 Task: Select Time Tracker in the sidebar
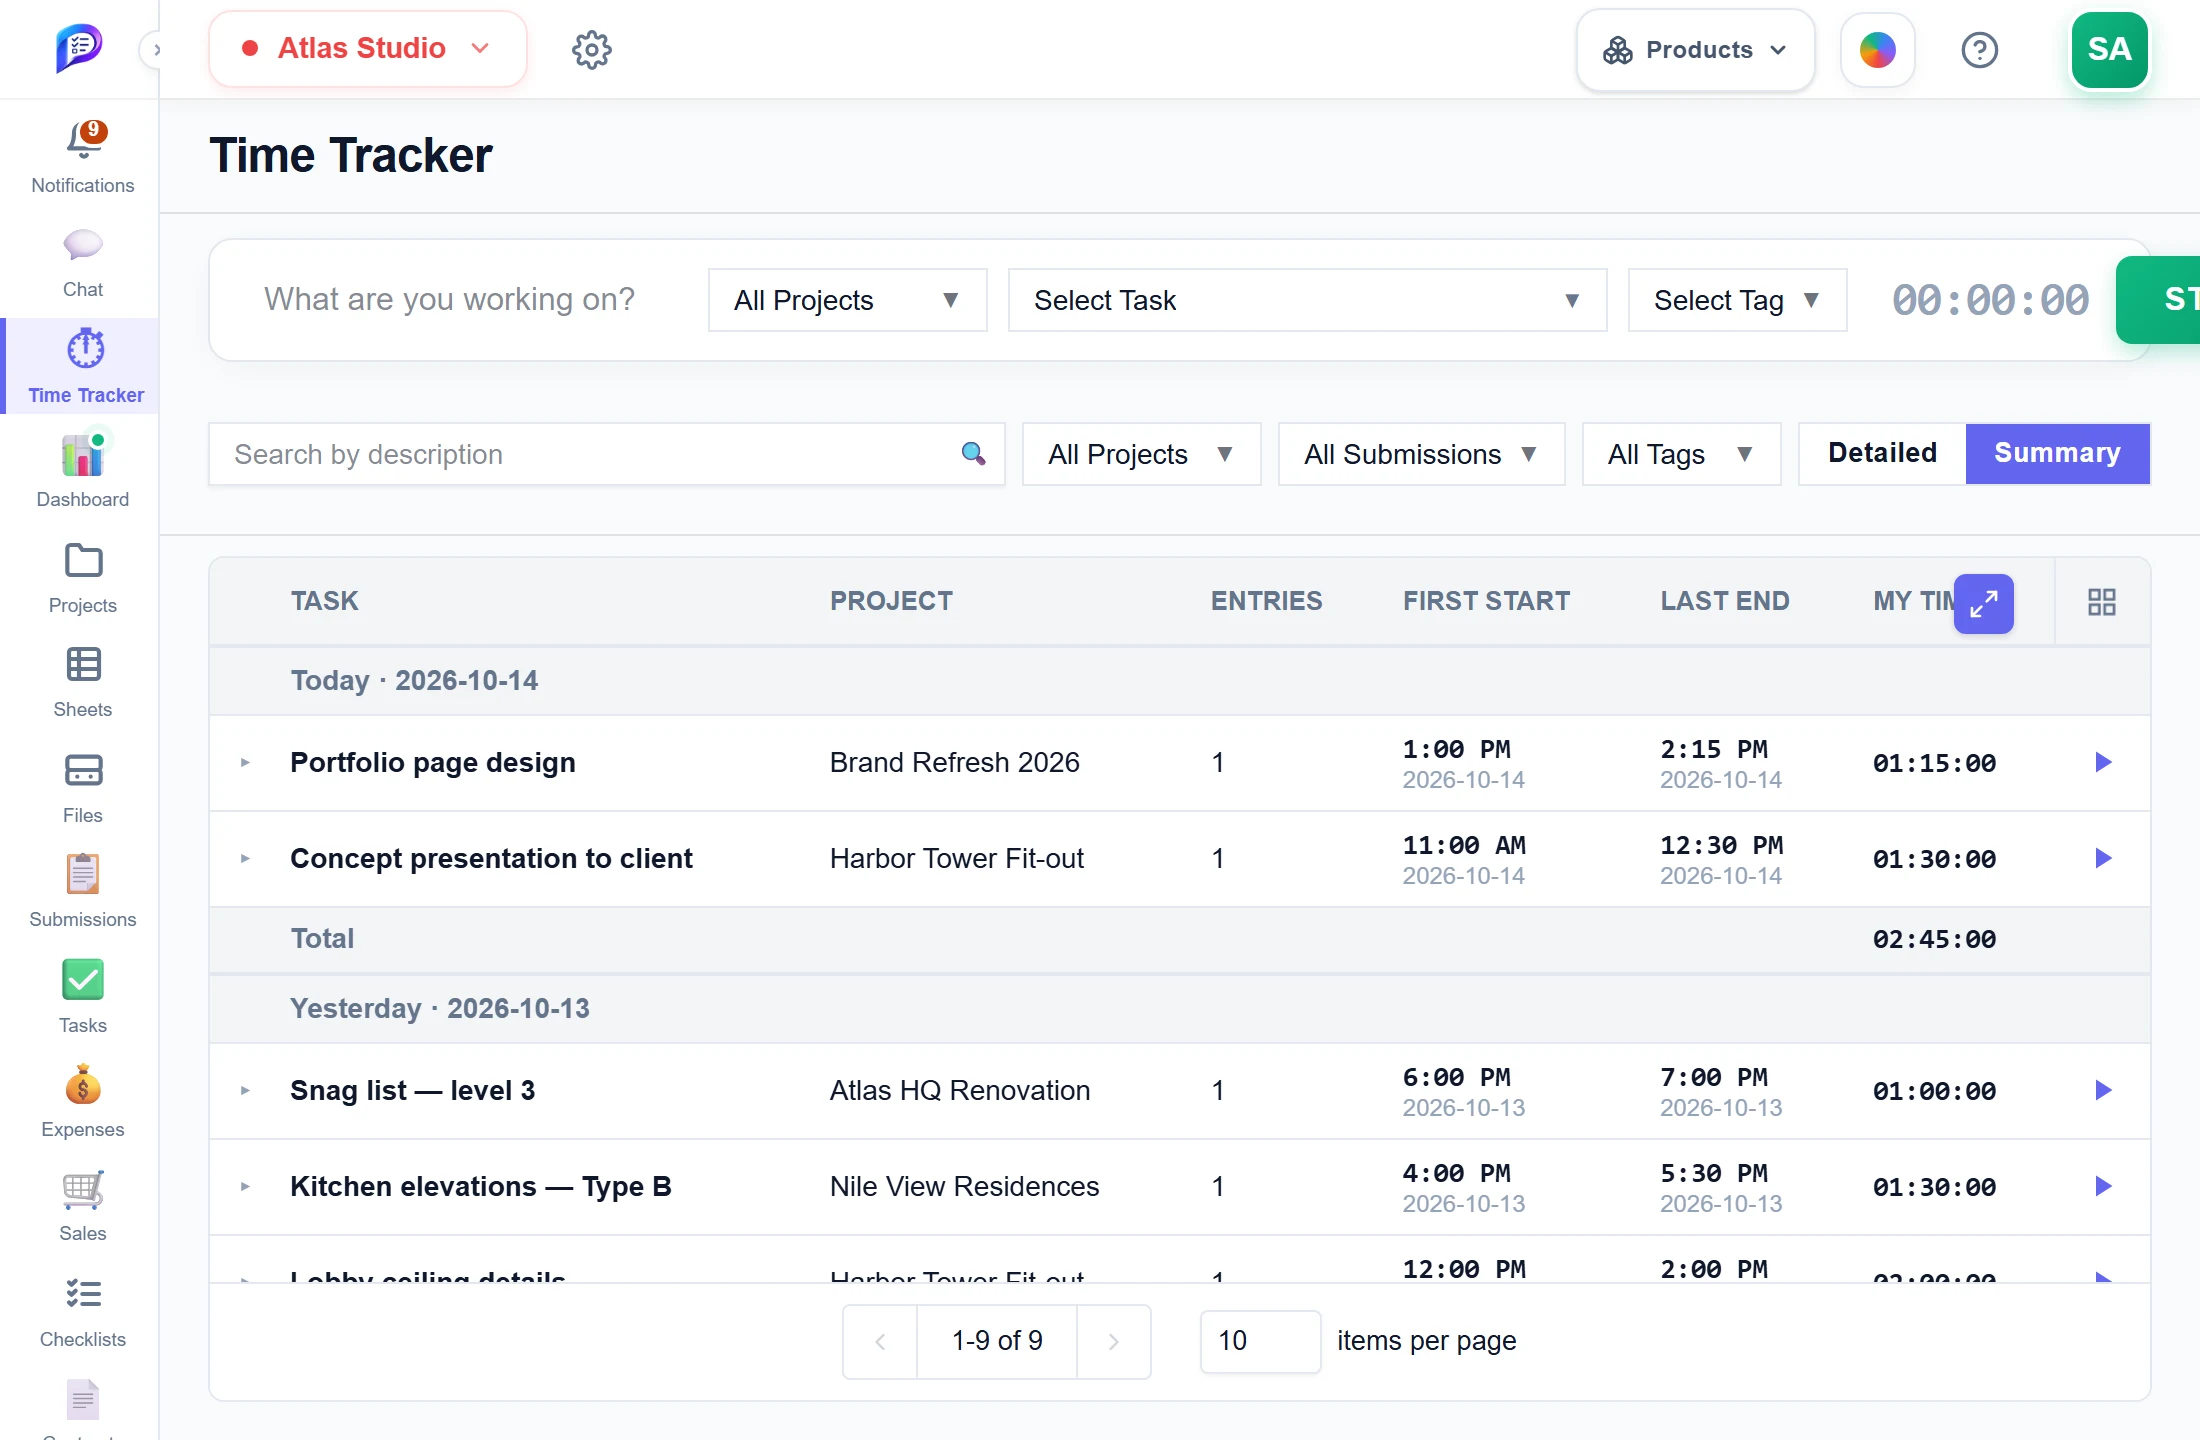[x=83, y=366]
